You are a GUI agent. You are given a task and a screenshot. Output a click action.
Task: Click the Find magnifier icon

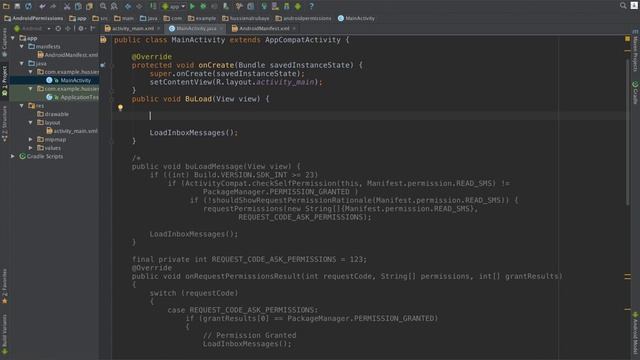(103, 6)
